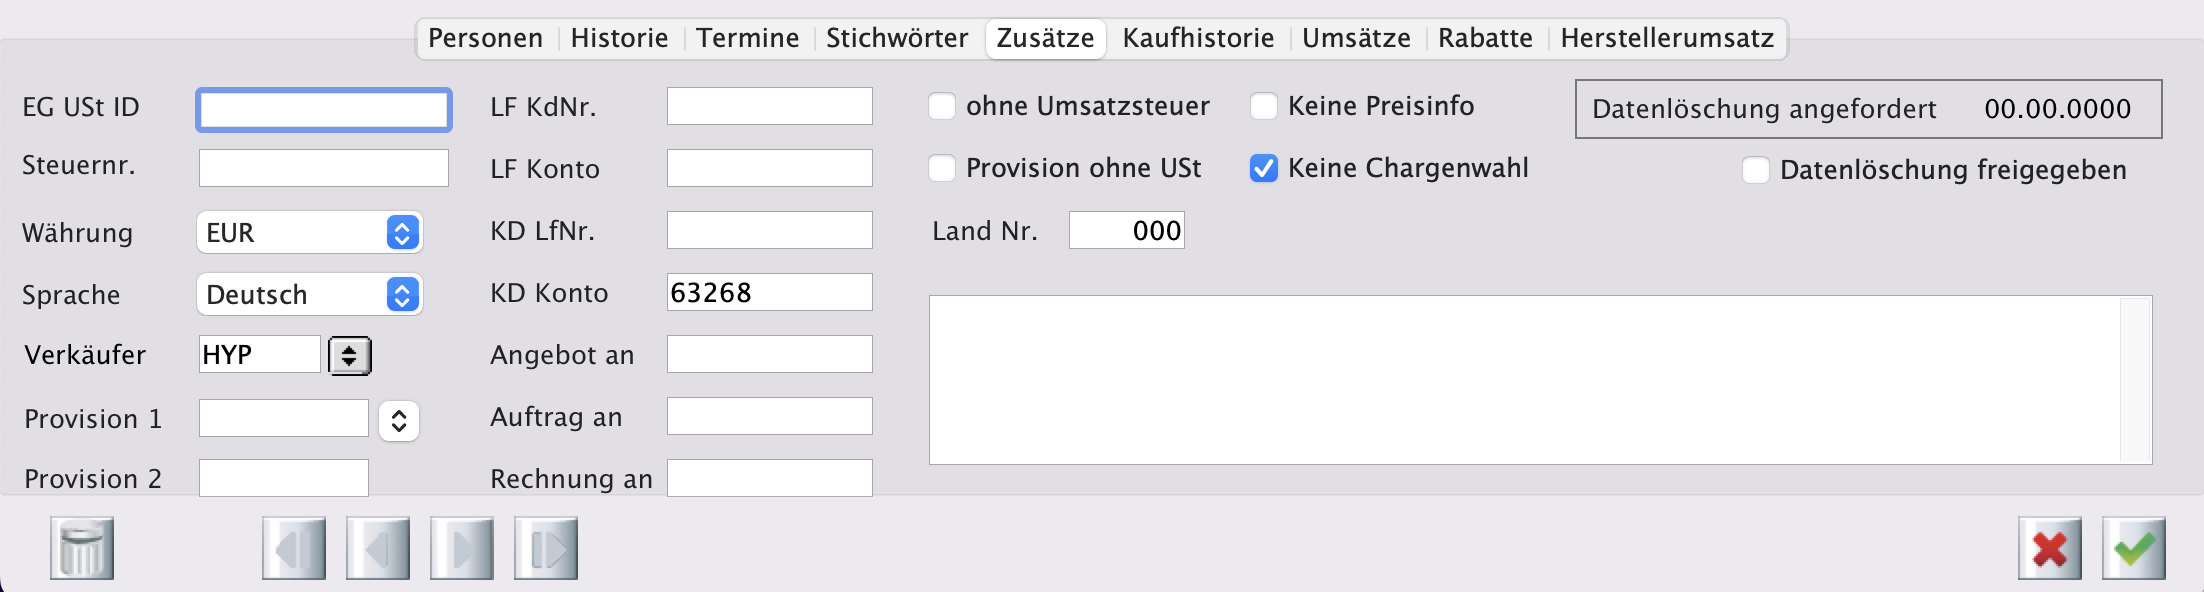
Task: Jump to first record arrow icon
Action: (x=294, y=548)
